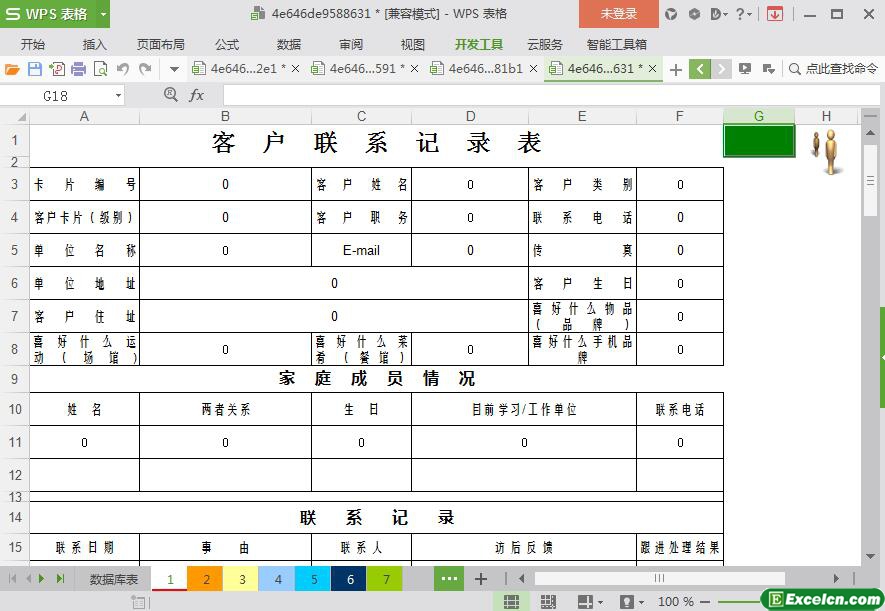The width and height of the screenshot is (885, 611).
Task: Click the Print icon
Action: tap(79, 69)
